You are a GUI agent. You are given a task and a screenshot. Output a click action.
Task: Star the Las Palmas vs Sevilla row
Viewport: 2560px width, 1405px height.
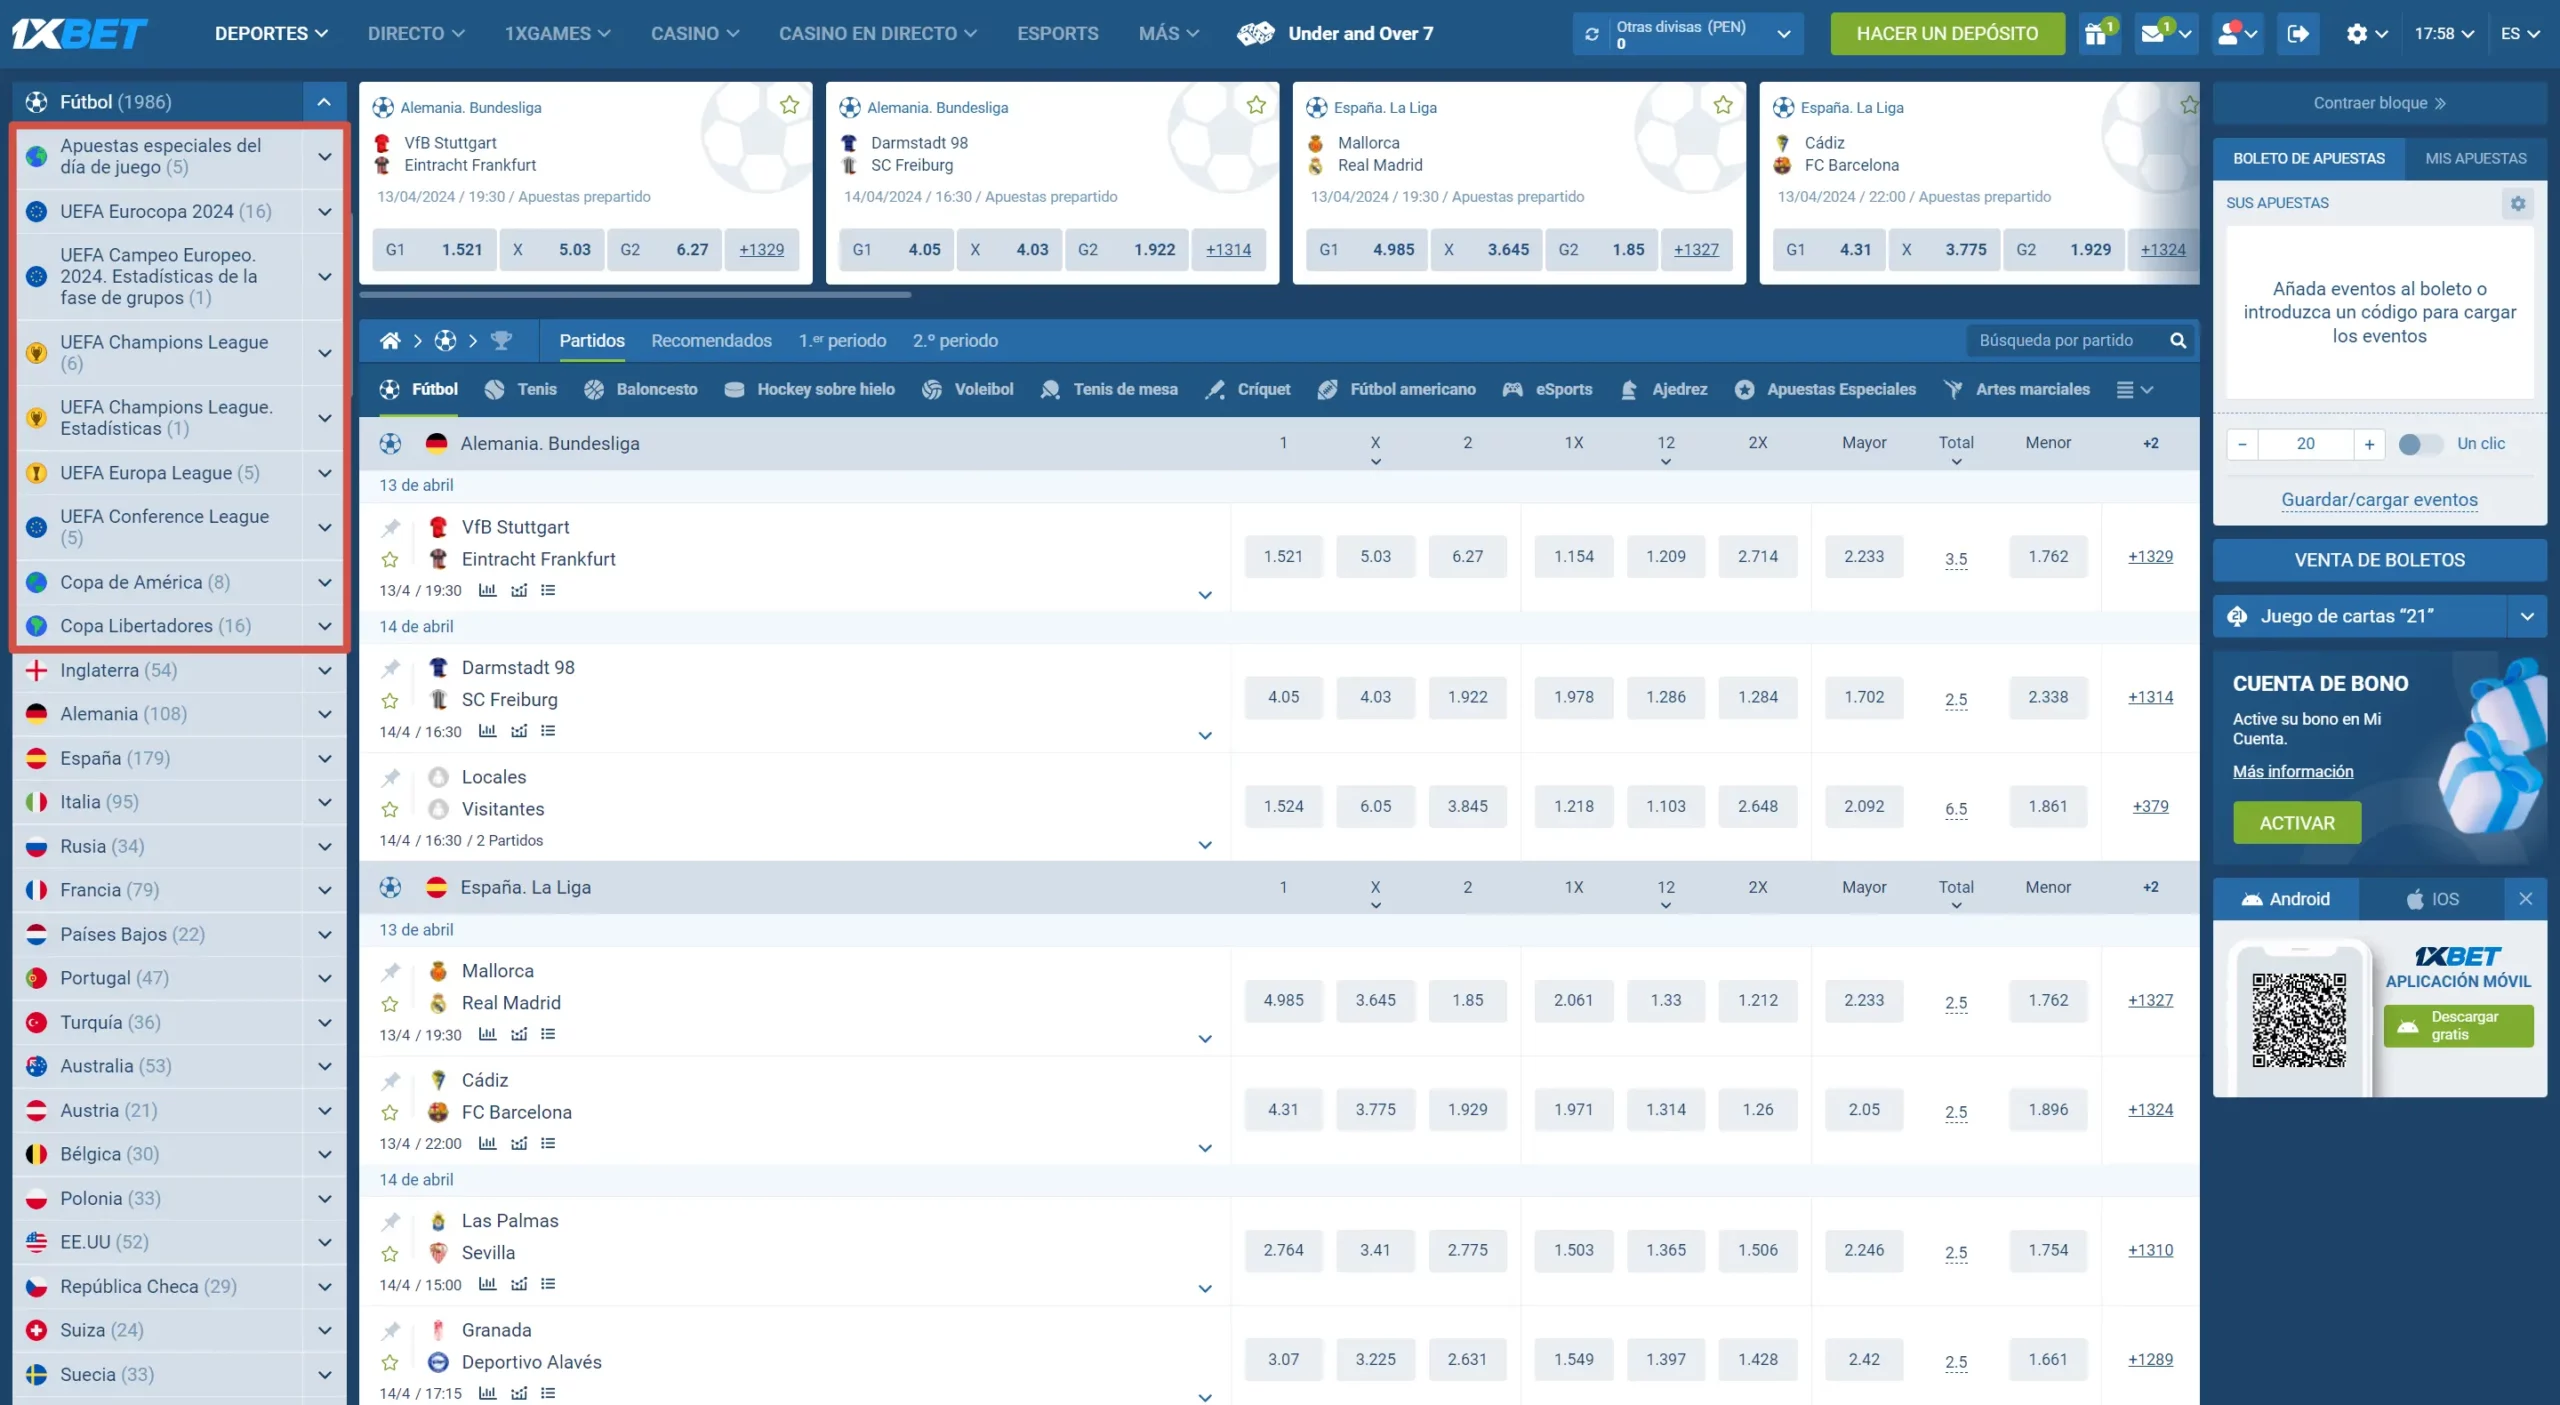pos(391,1254)
